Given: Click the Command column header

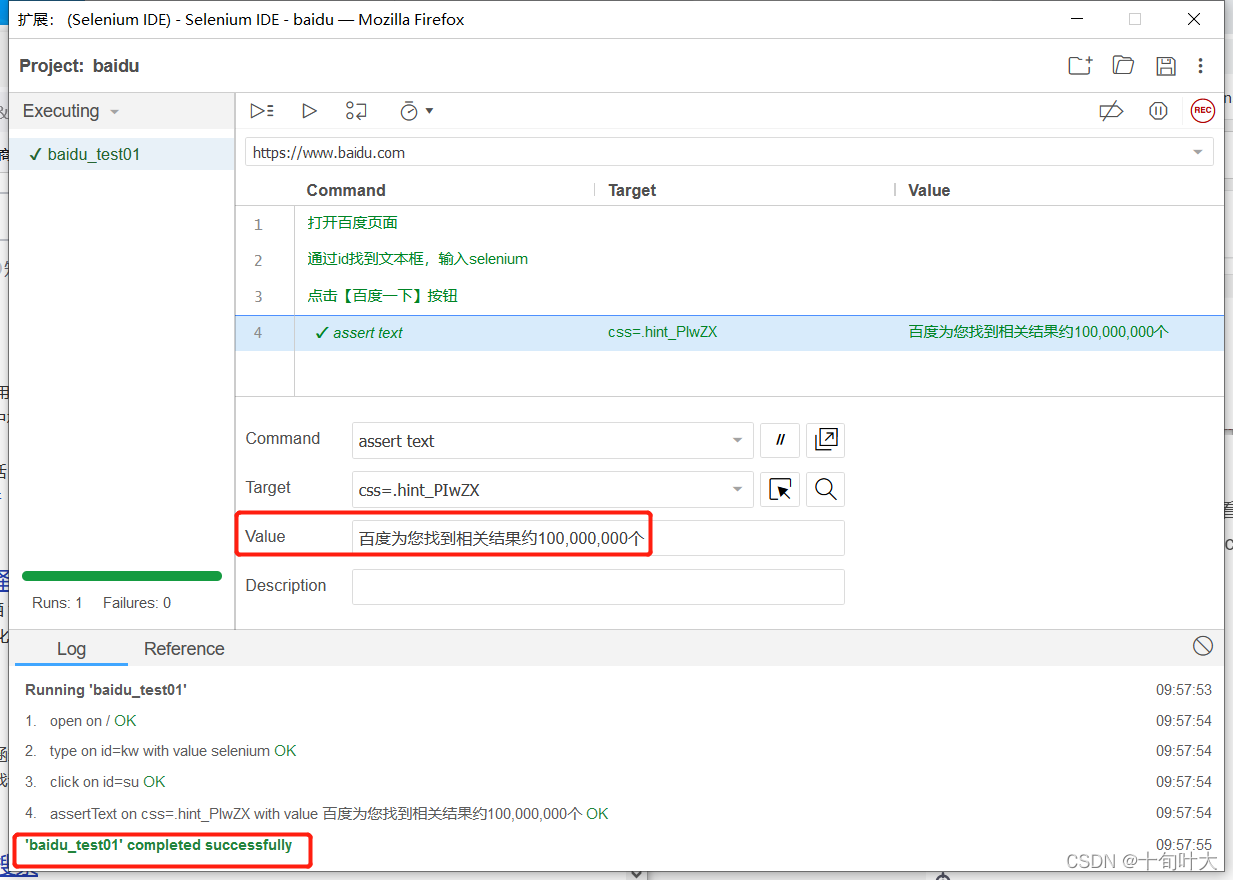Looking at the screenshot, I should 346,190.
